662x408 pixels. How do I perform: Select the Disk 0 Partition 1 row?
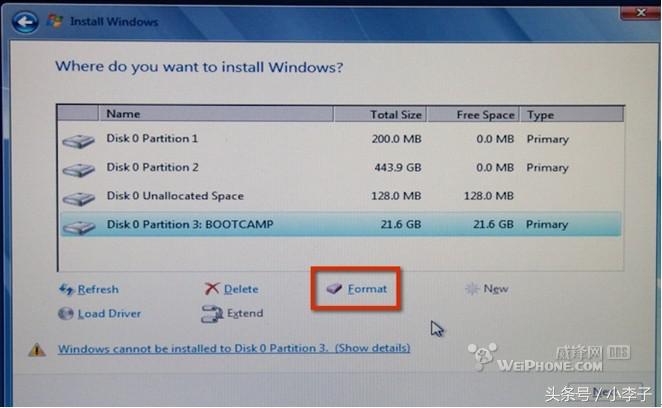[341, 139]
